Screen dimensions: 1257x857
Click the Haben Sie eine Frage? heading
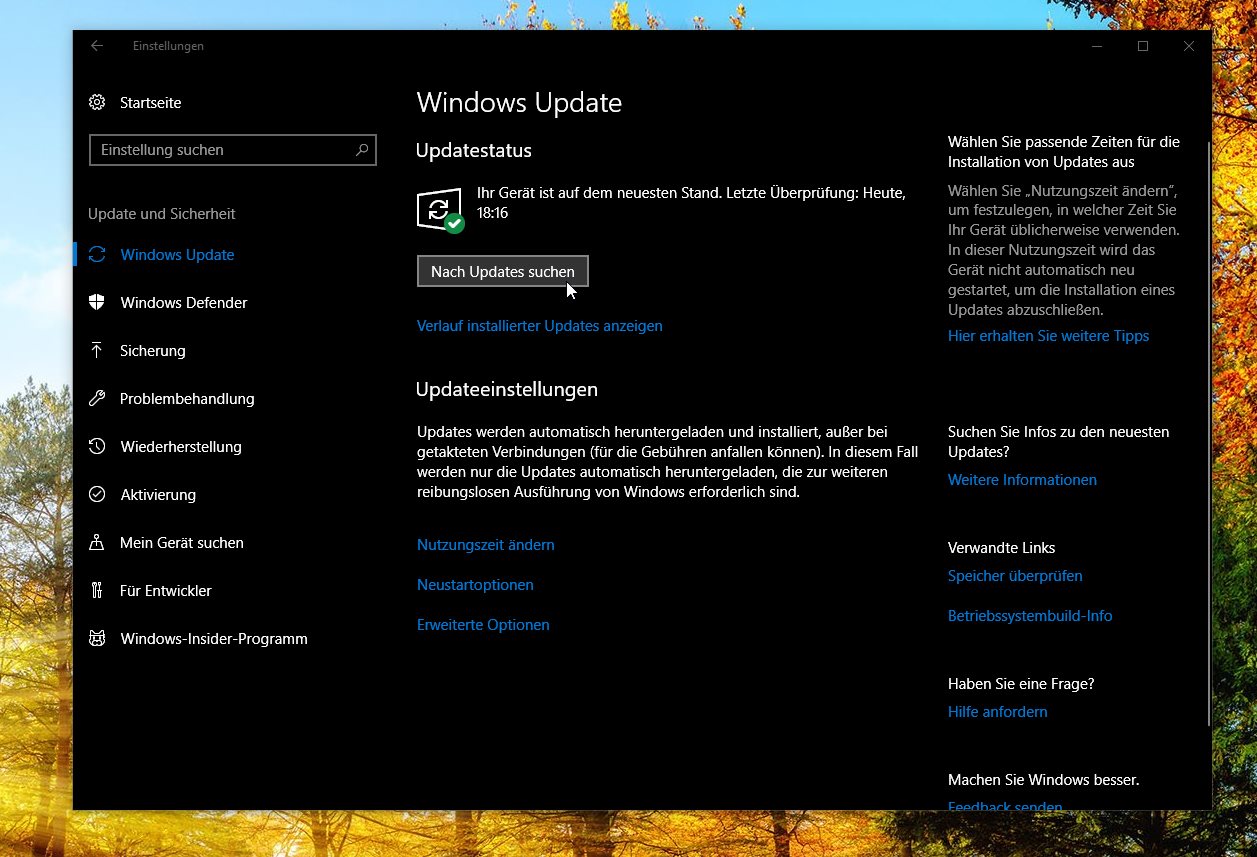[x=1021, y=684]
